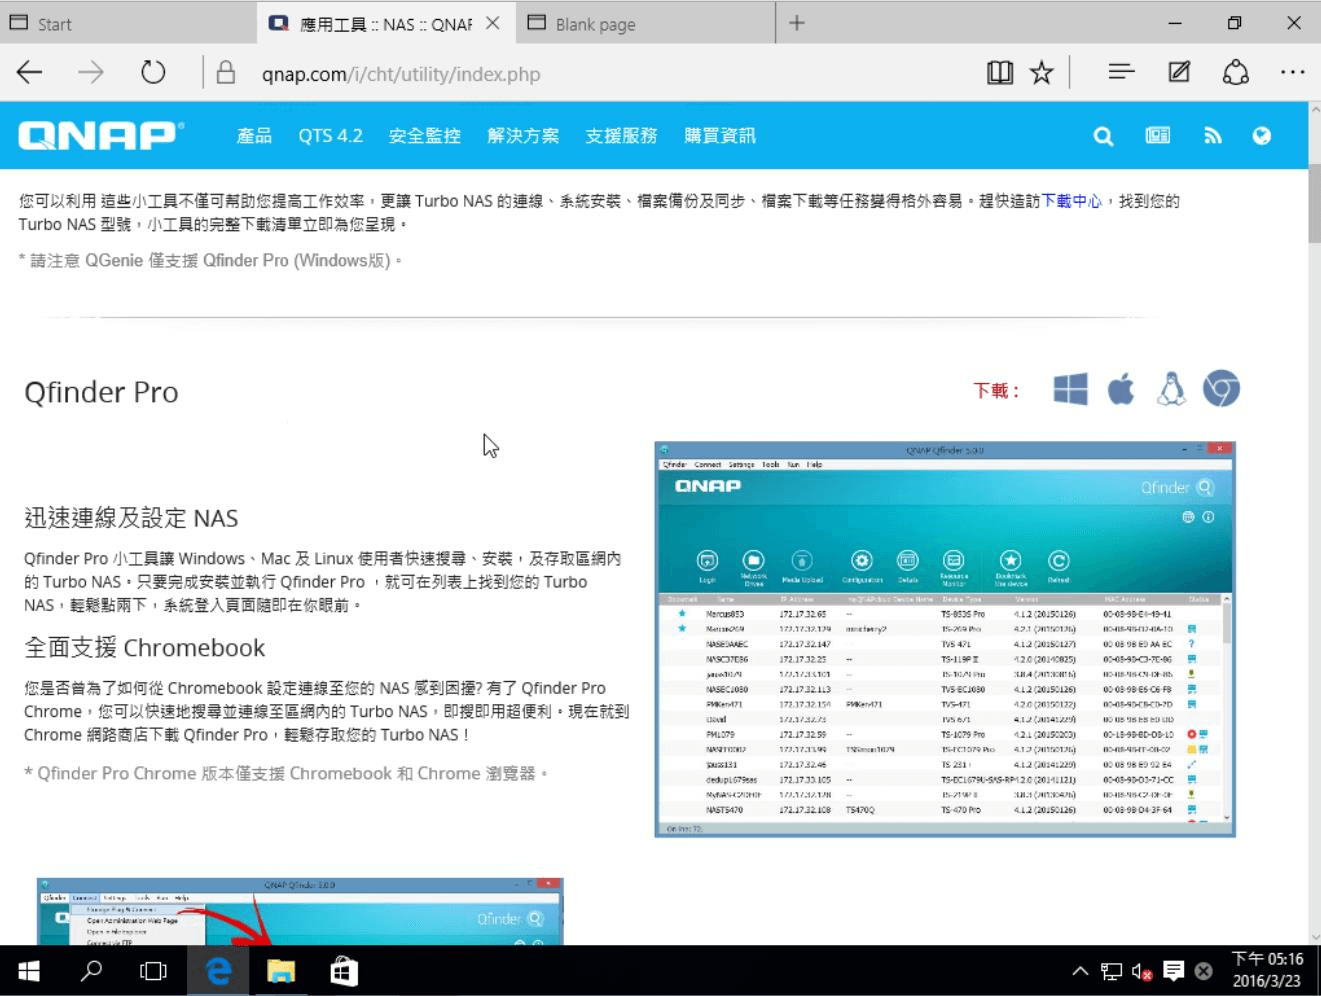Open Edge More actions menu
Viewport: 1321px width, 996px height.
pyautogui.click(x=1292, y=73)
